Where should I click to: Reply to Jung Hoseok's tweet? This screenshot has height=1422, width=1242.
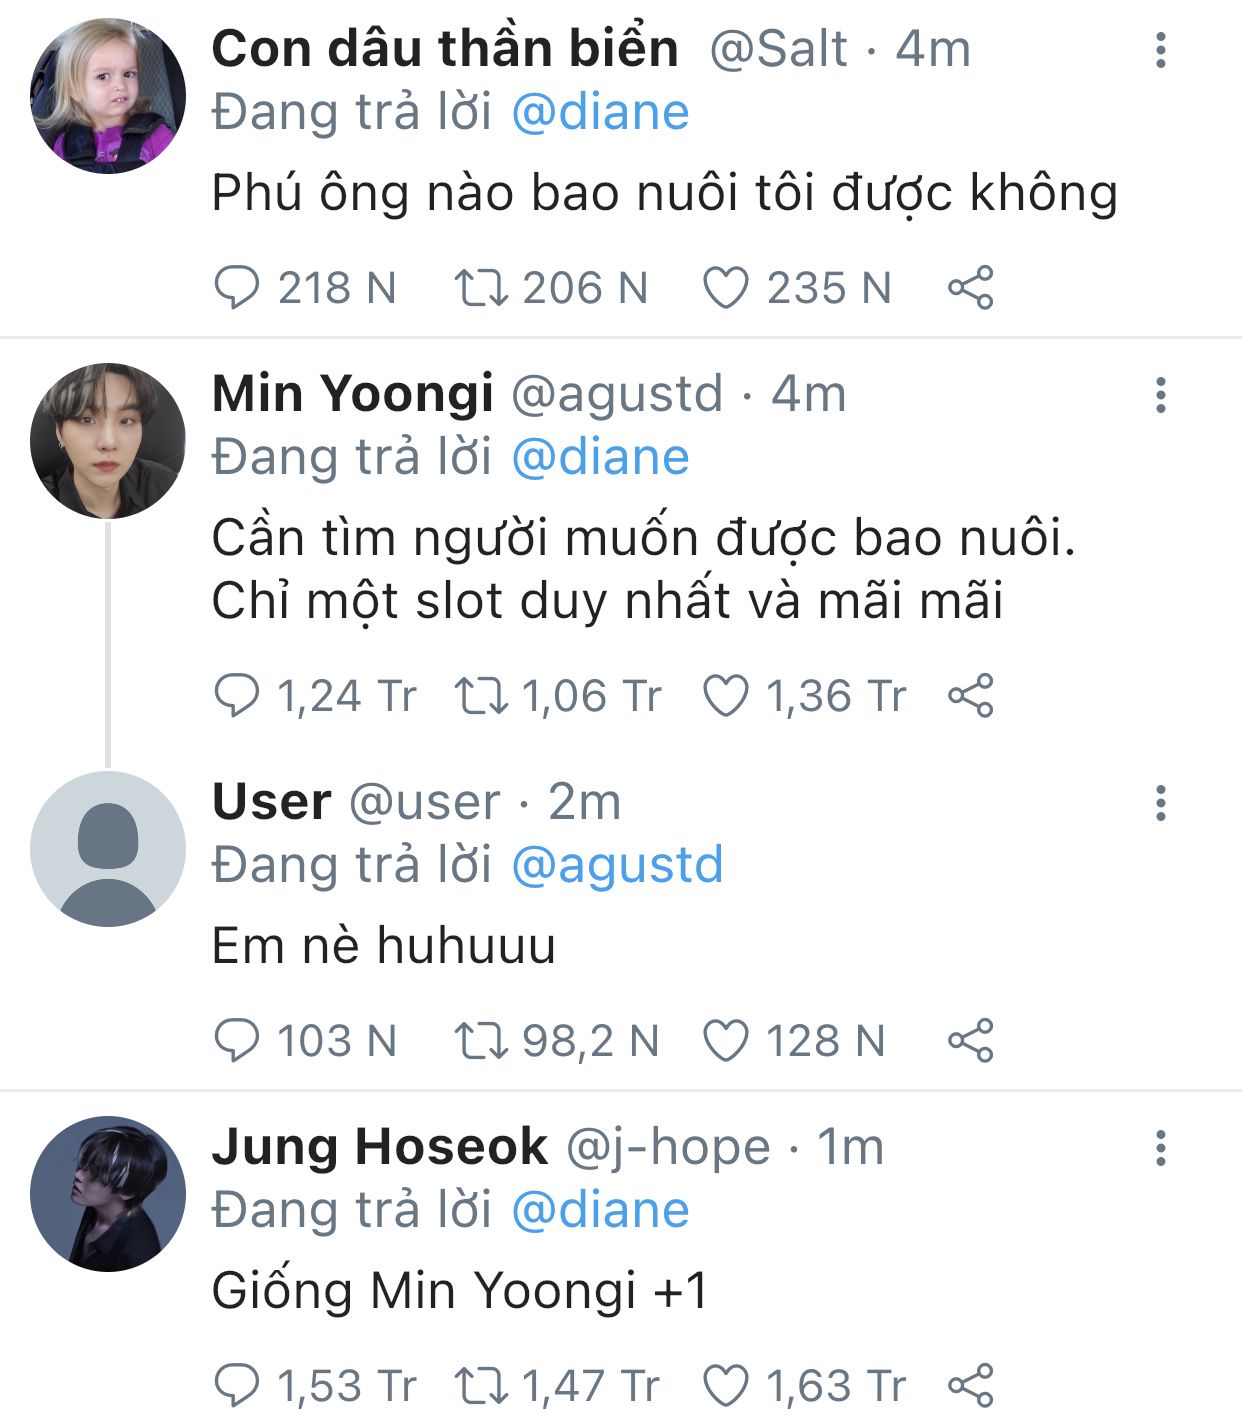[x=237, y=1386]
